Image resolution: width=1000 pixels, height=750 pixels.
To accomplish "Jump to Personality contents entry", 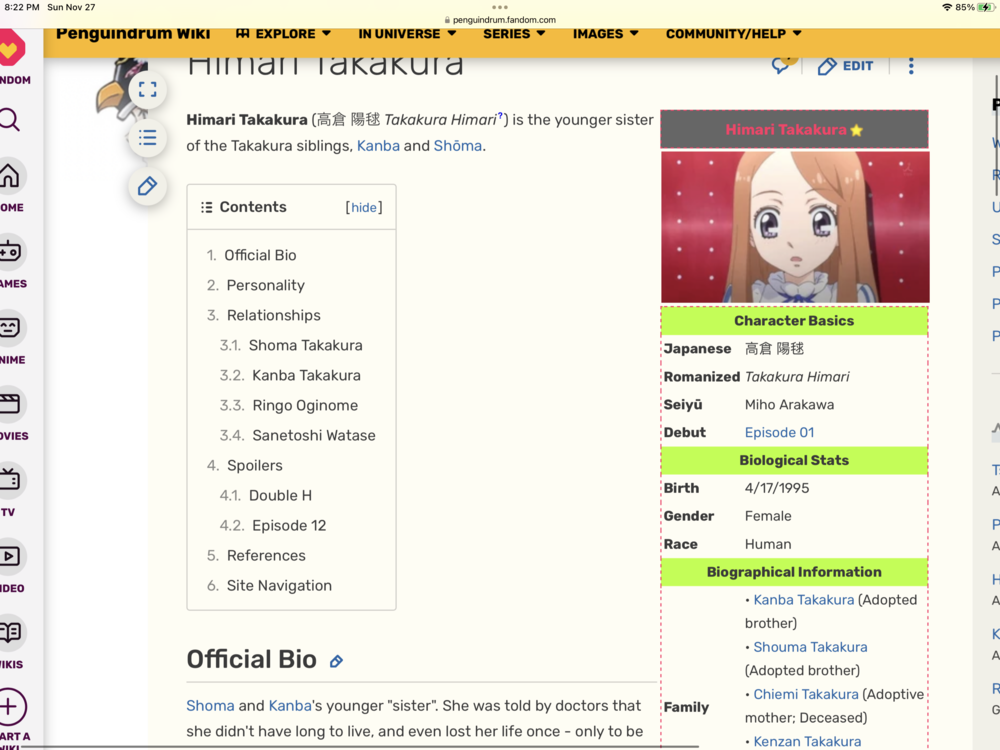I will 266,285.
